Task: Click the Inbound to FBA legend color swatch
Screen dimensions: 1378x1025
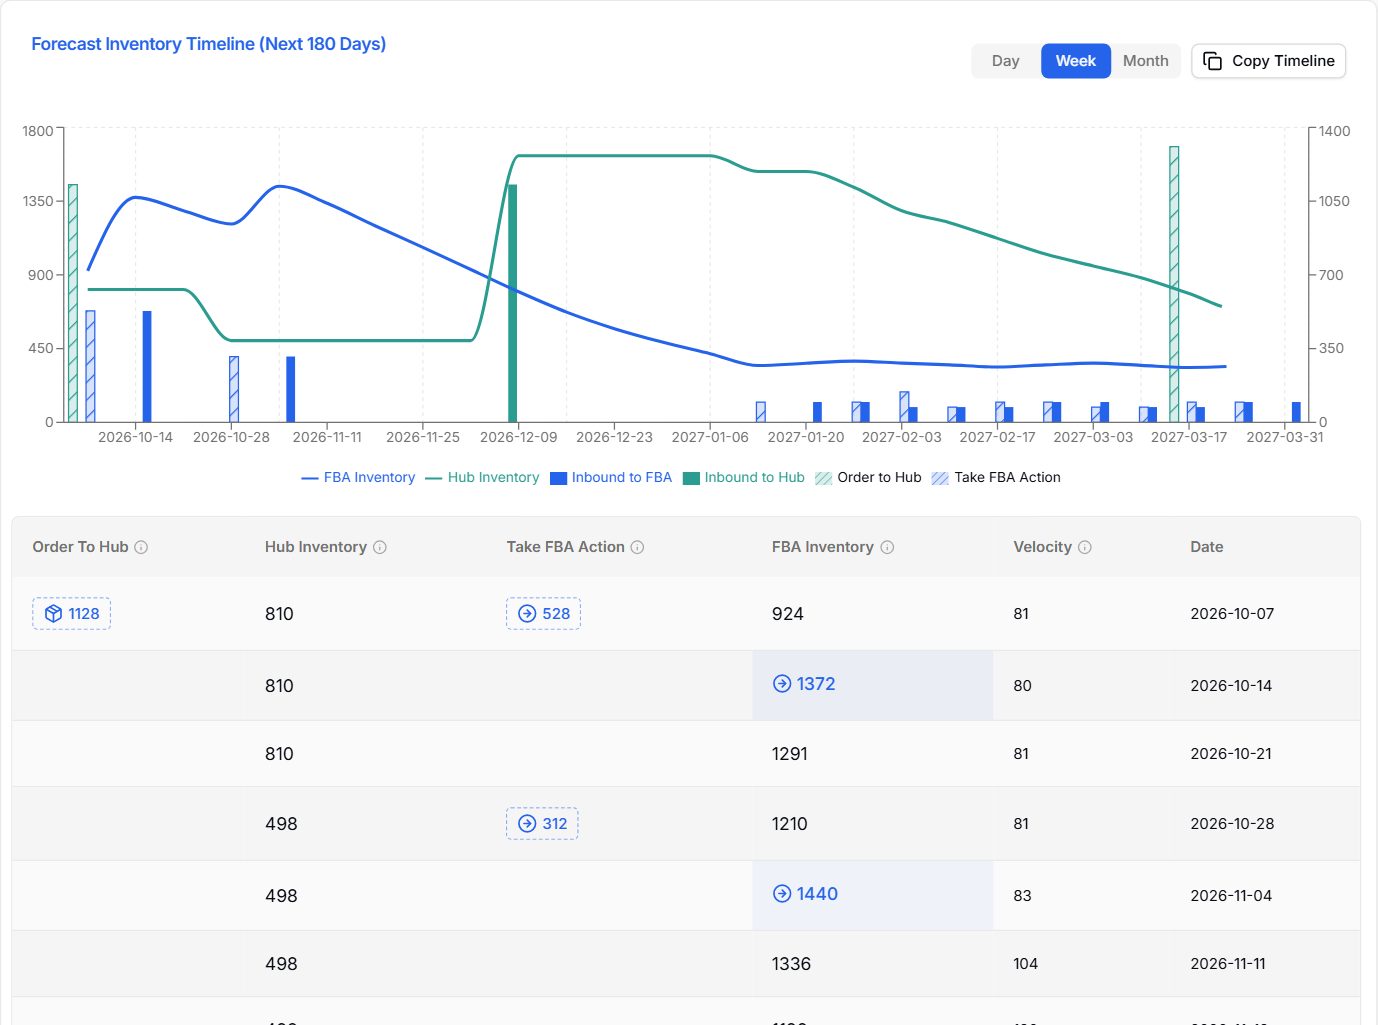Action: (x=559, y=478)
